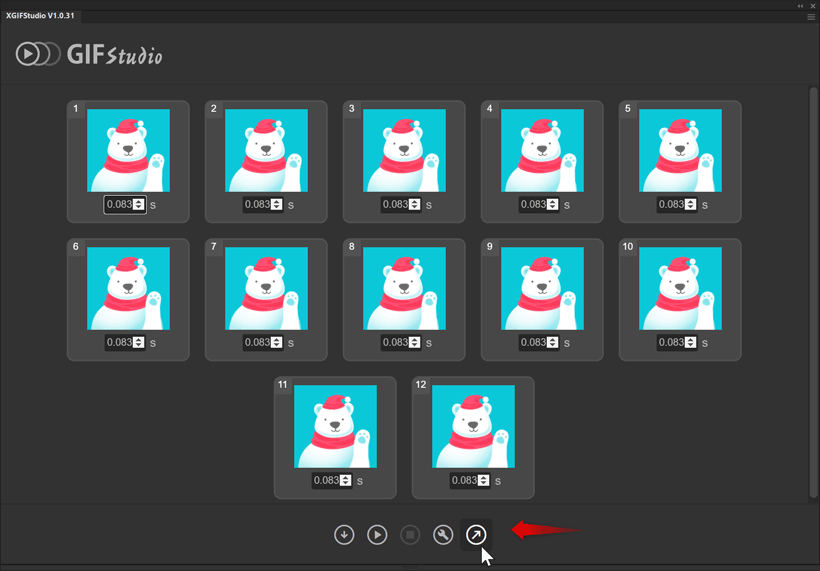
Task: Select frame 9 thumbnail
Action: pos(542,289)
